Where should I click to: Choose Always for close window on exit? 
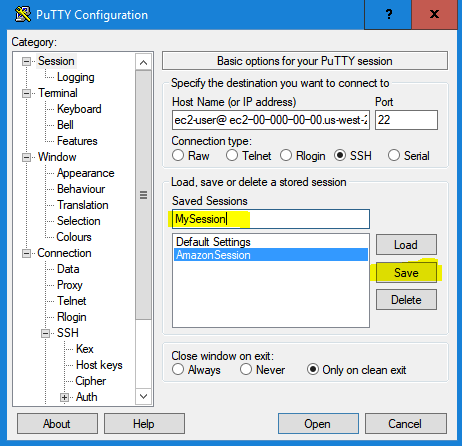tap(178, 369)
